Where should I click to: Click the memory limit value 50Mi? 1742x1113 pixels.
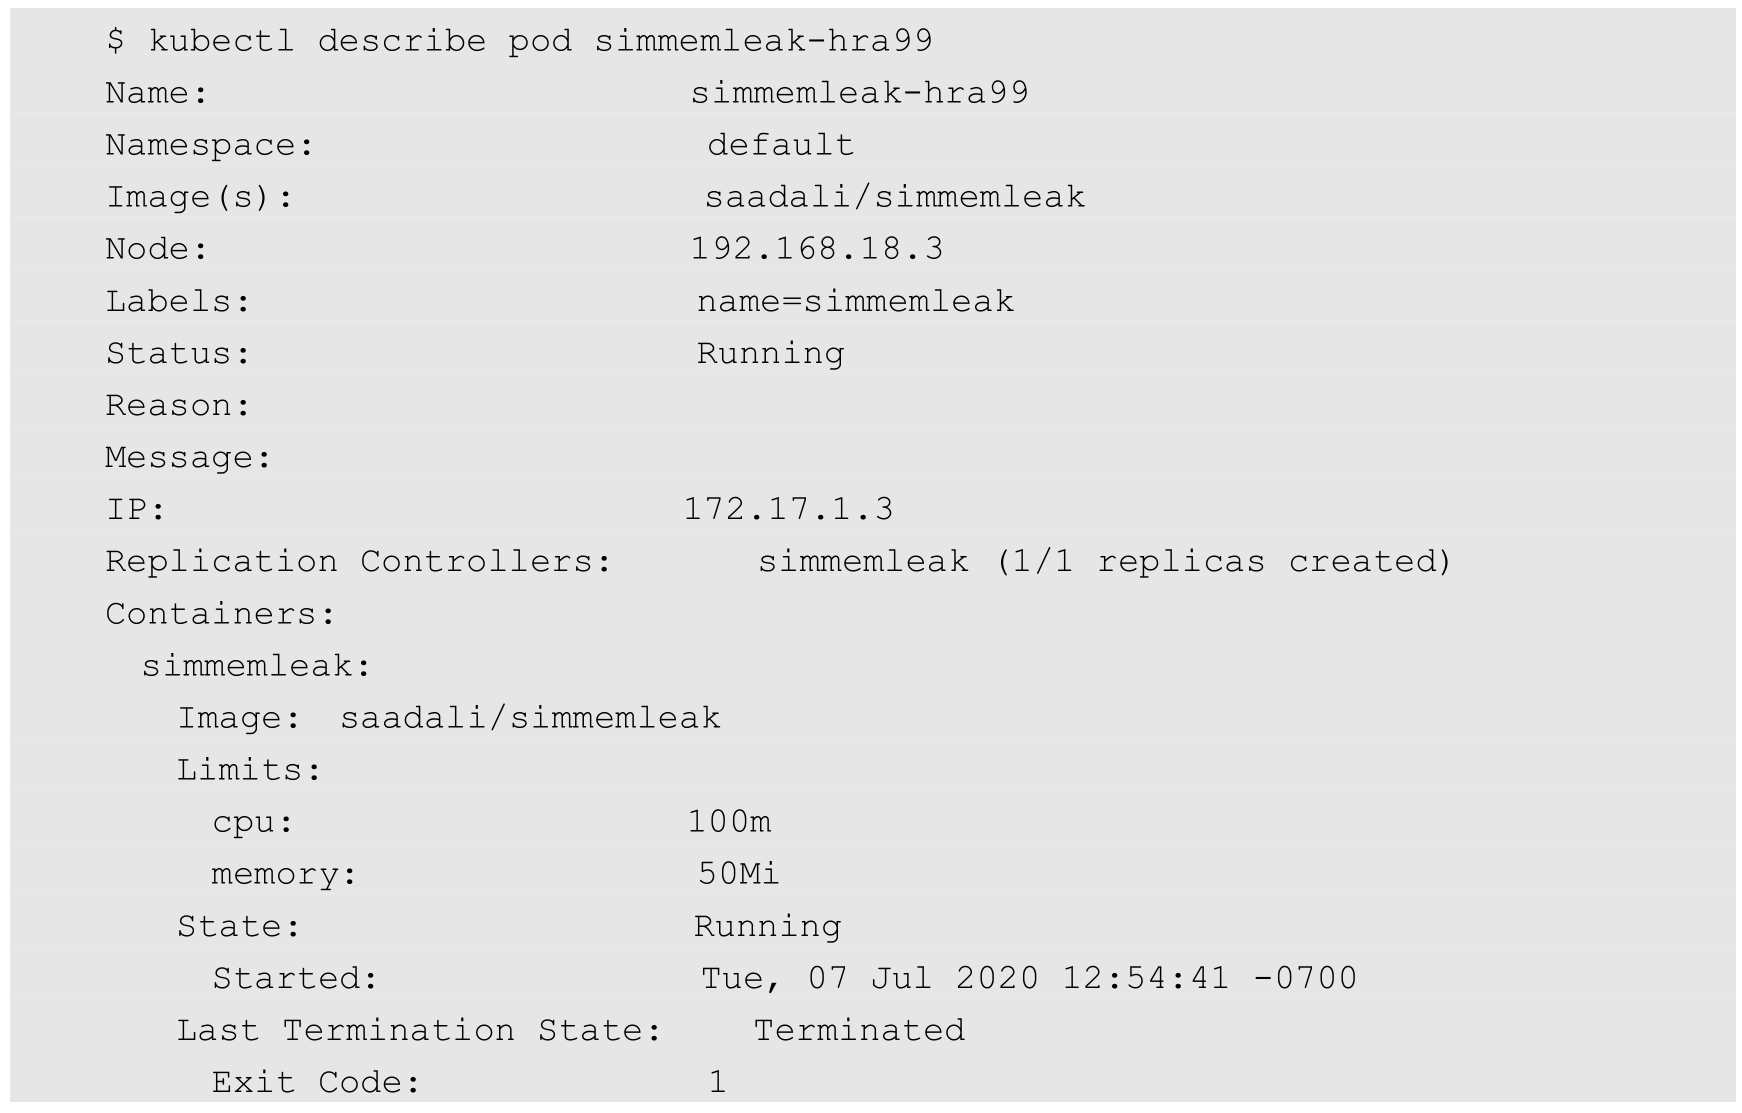coord(738,874)
